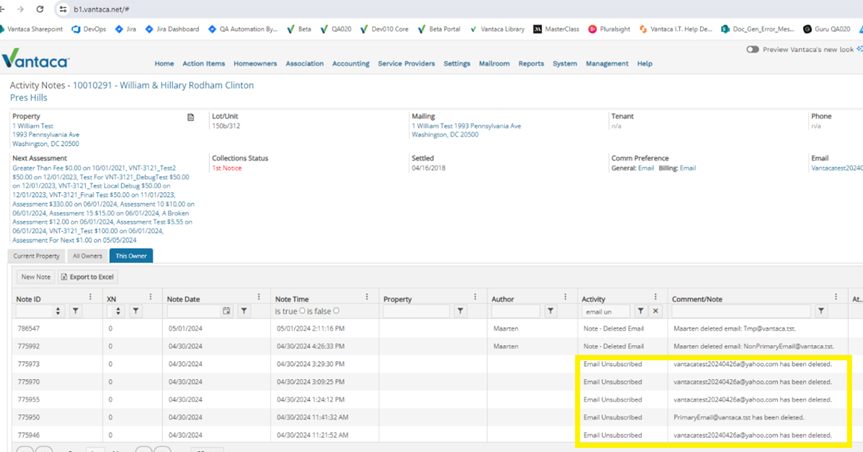Open the Note ID filter operator dropdown
This screenshot has width=863, height=452.
(x=75, y=311)
